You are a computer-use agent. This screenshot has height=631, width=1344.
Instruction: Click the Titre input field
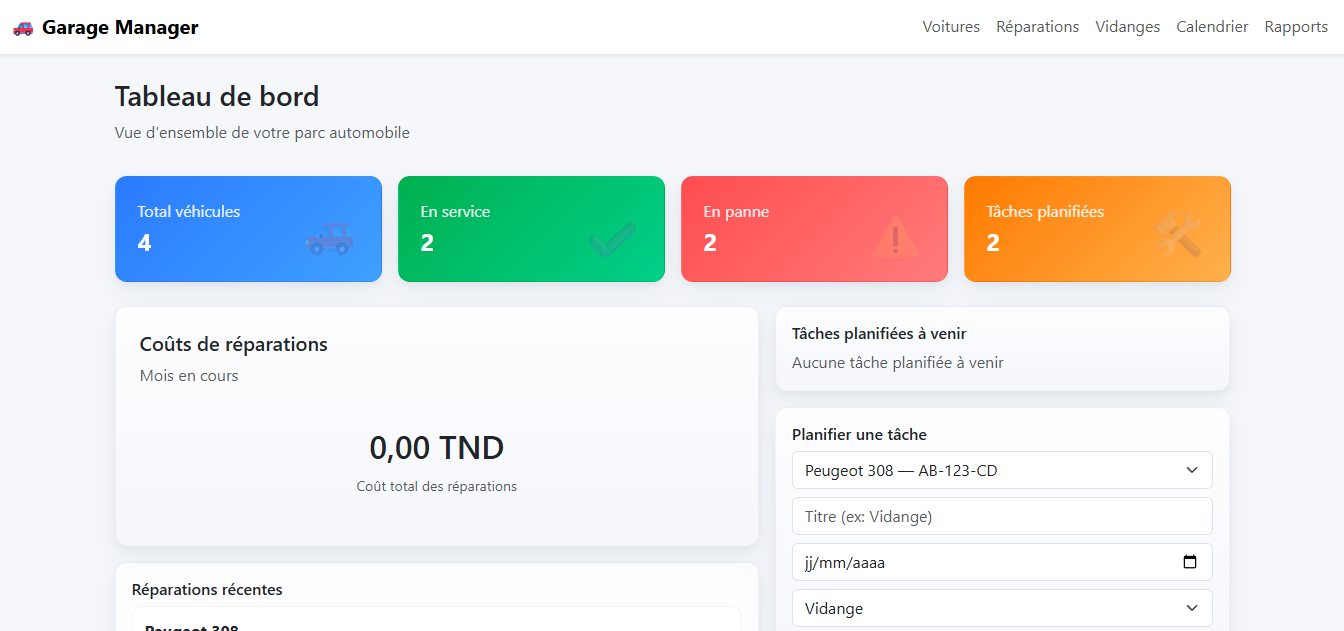(1002, 516)
